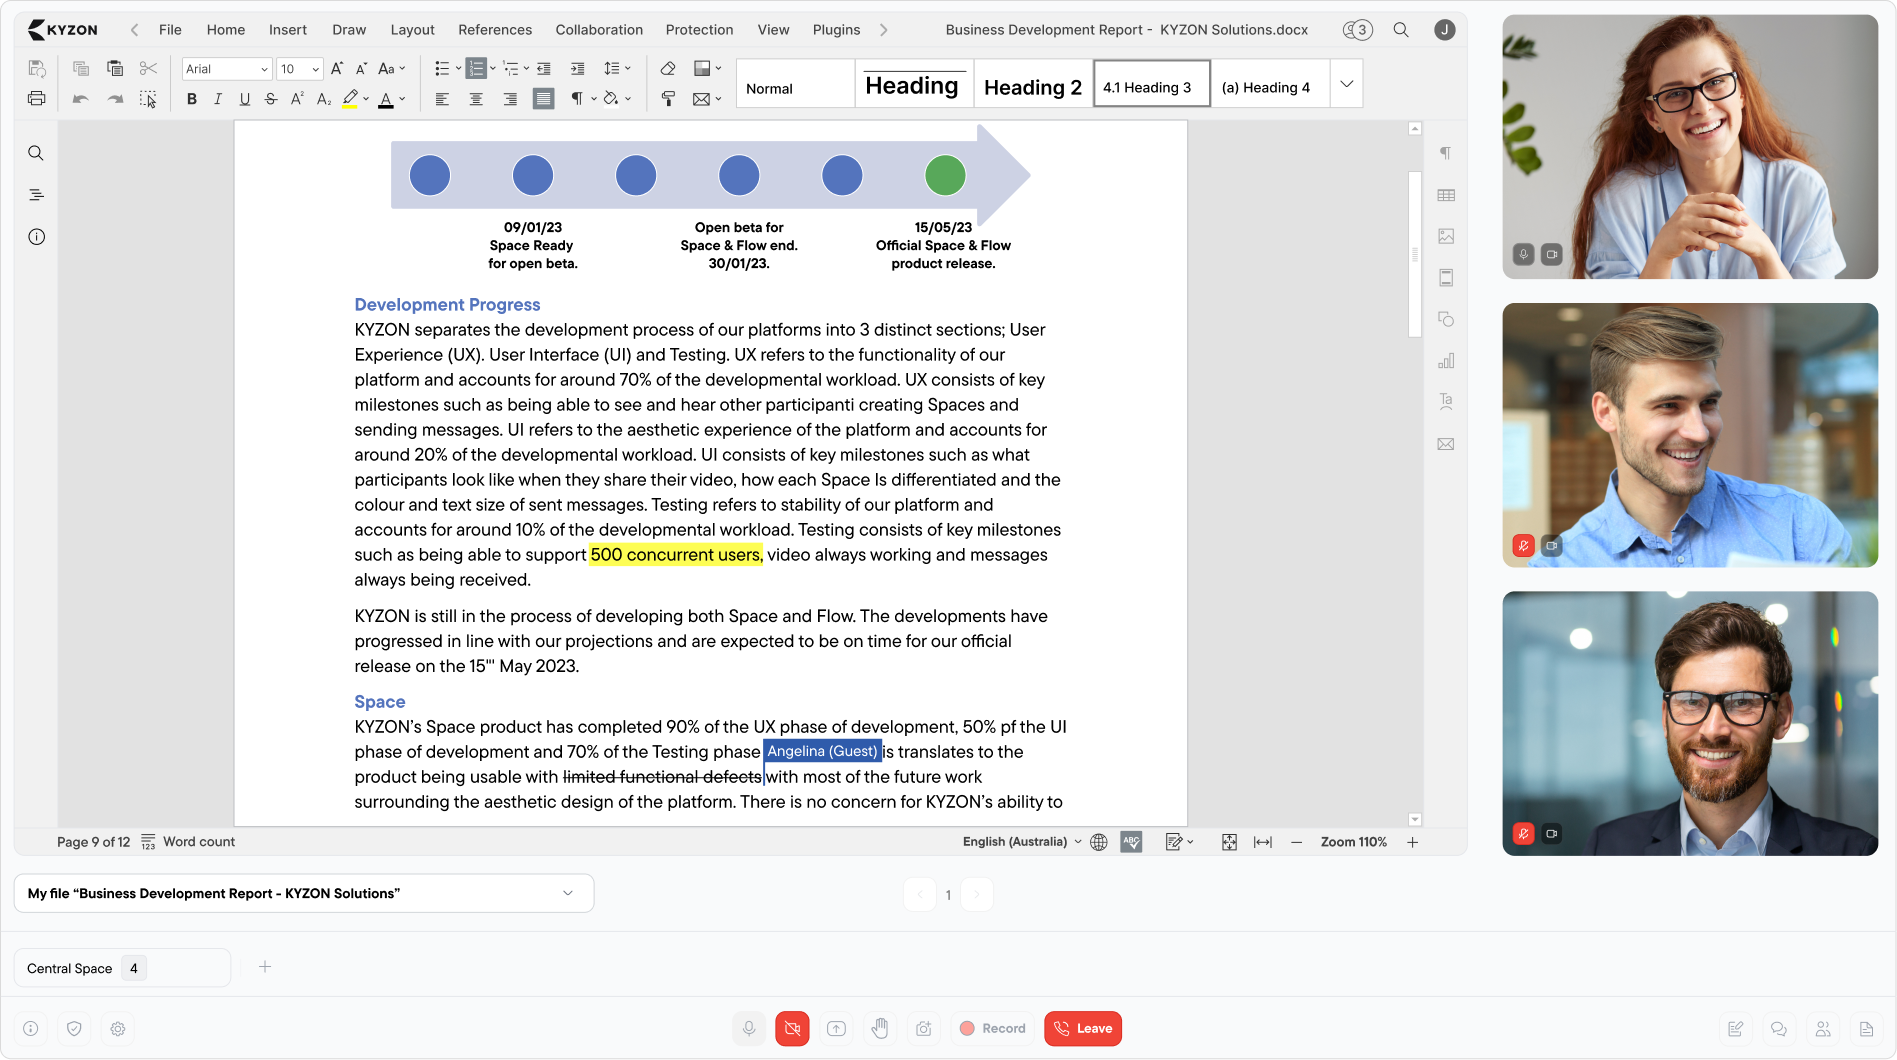
Task: Click the Fit to Page icon
Action: tap(1229, 842)
